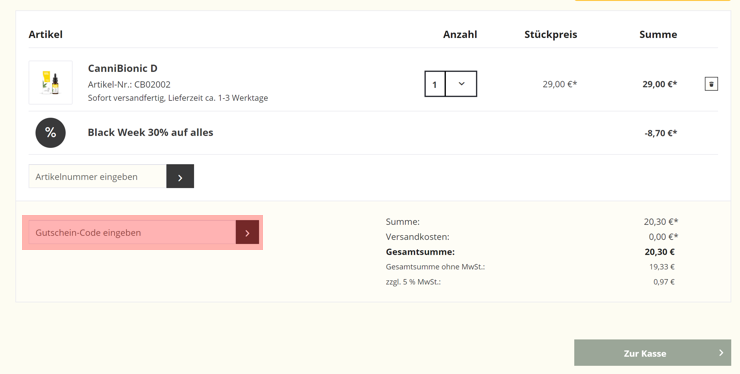
Task: Apply voucher code with arrow button
Action: click(247, 232)
